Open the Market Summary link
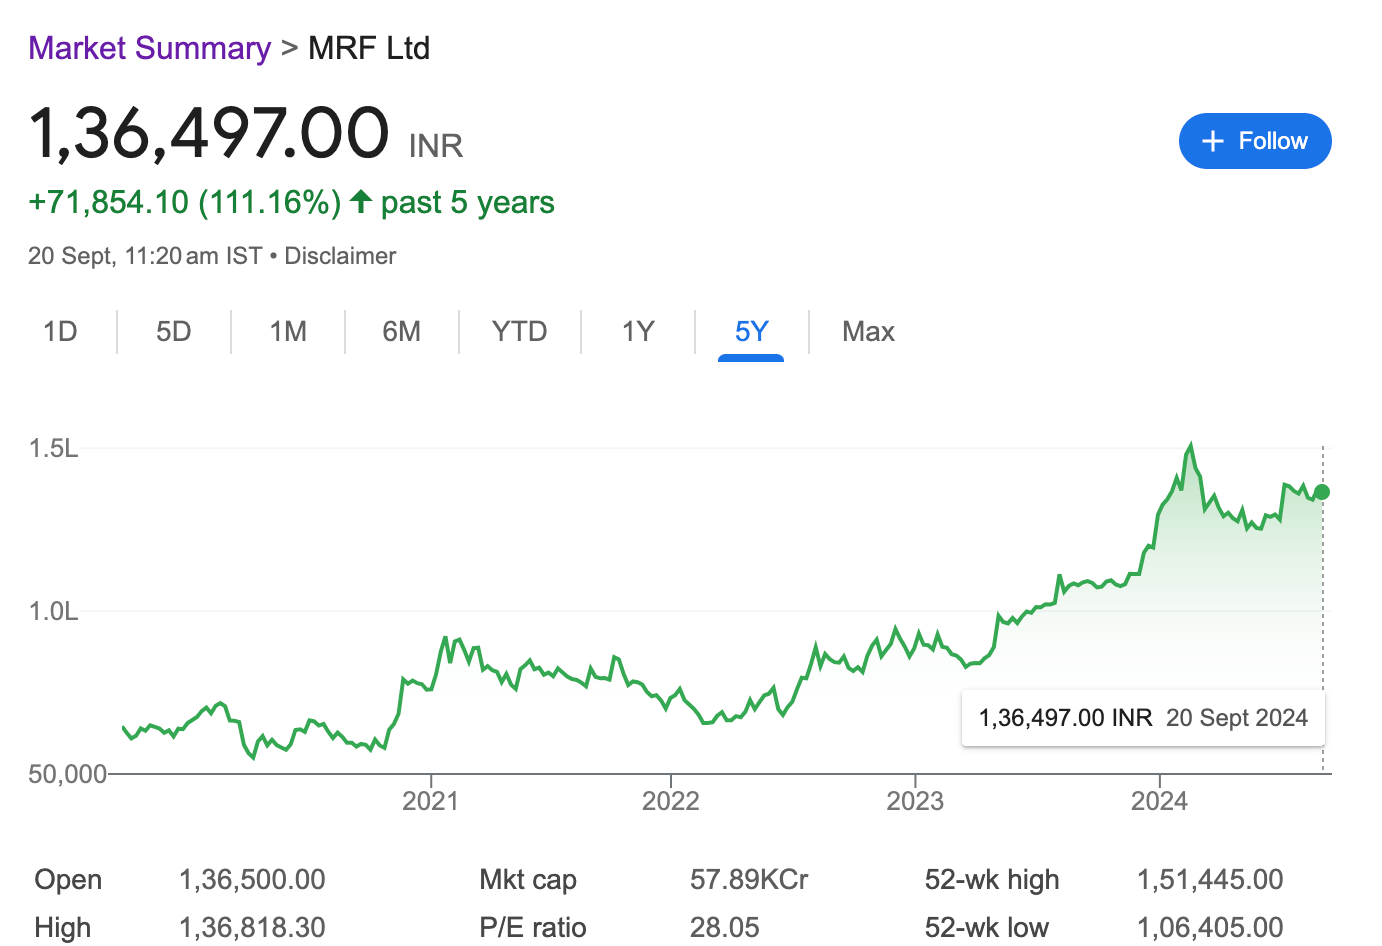 150,48
